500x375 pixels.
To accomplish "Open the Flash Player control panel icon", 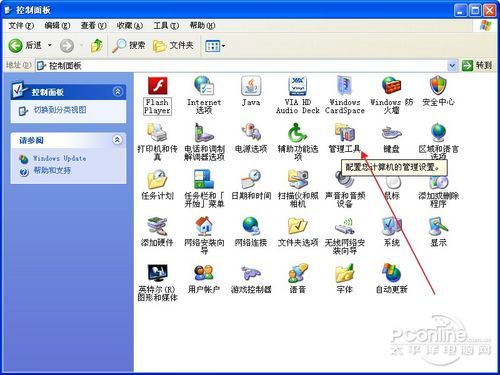I will (x=157, y=85).
